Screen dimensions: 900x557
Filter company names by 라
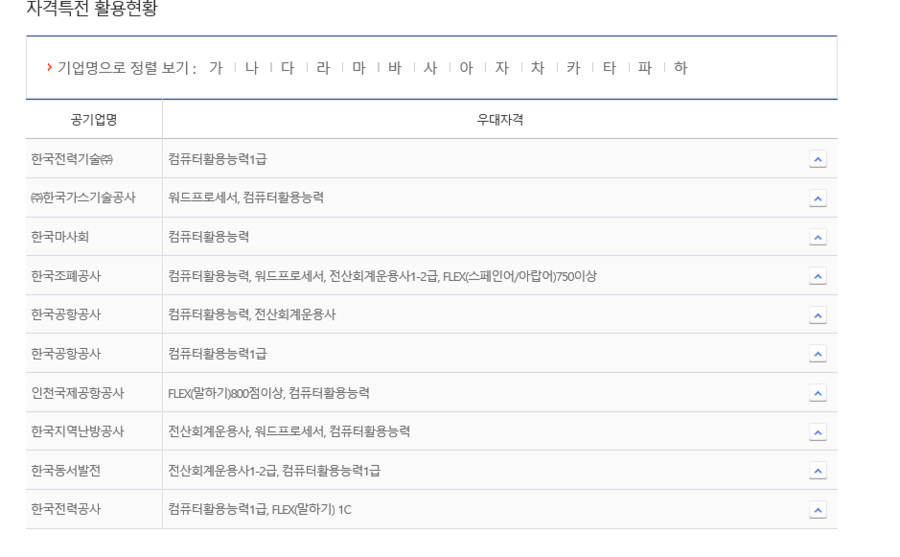(x=323, y=68)
